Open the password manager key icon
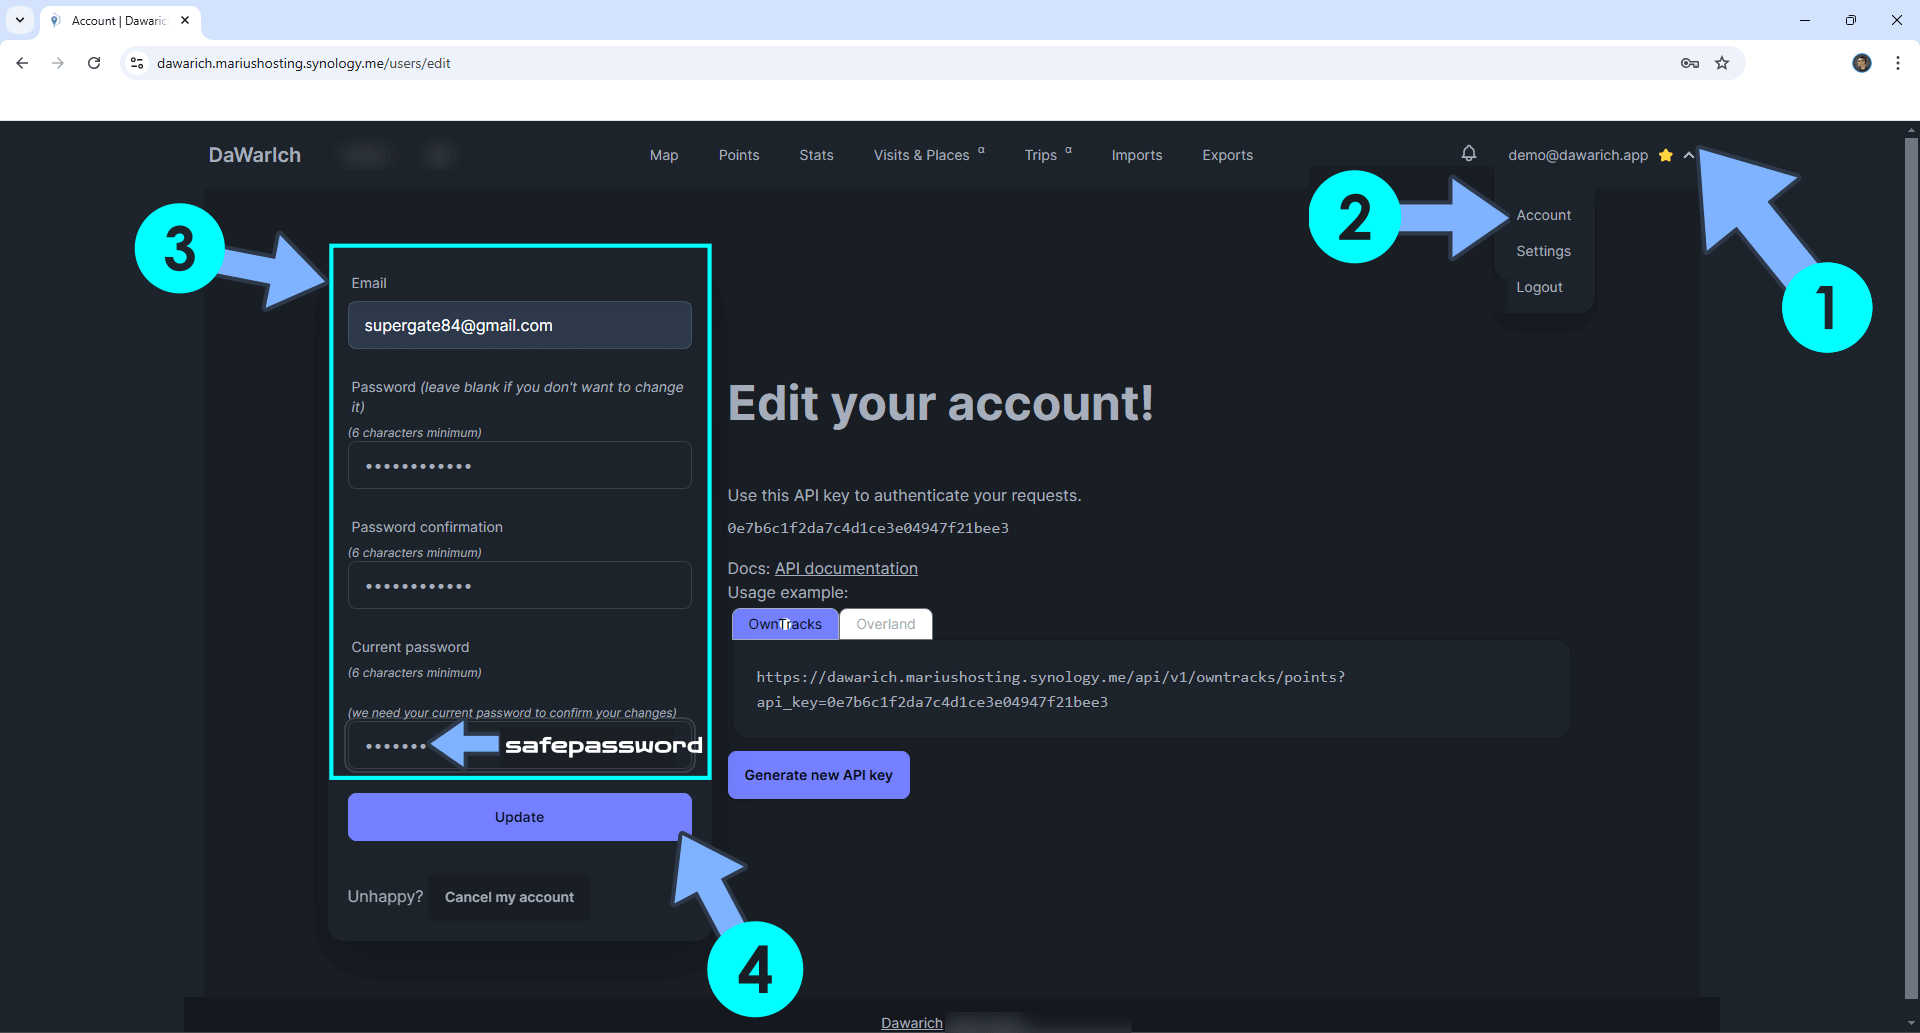The width and height of the screenshot is (1920, 1033). (x=1690, y=63)
